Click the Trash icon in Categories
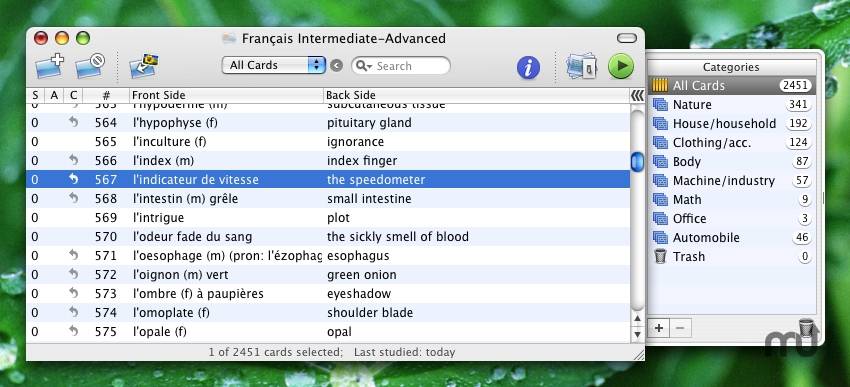Viewport: 850px width, 387px height. pos(660,256)
